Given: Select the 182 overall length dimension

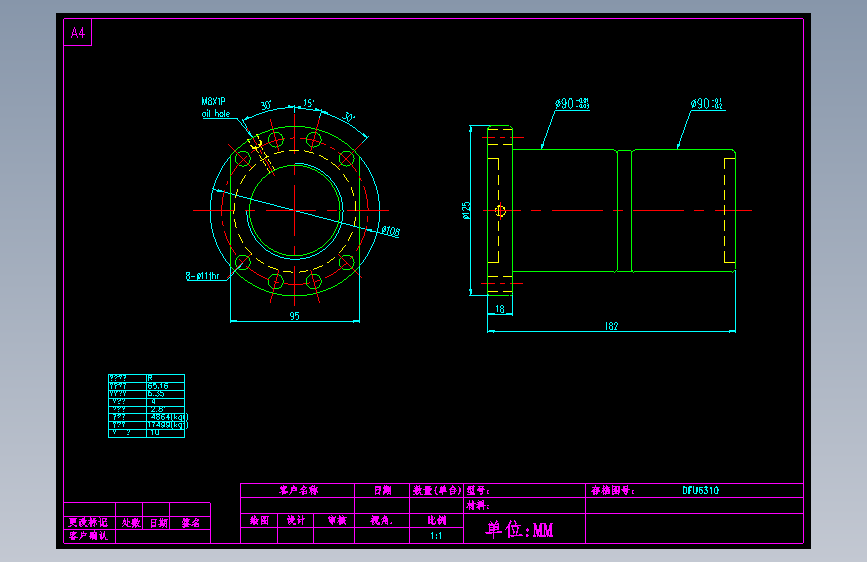Looking at the screenshot, I should point(612,326).
